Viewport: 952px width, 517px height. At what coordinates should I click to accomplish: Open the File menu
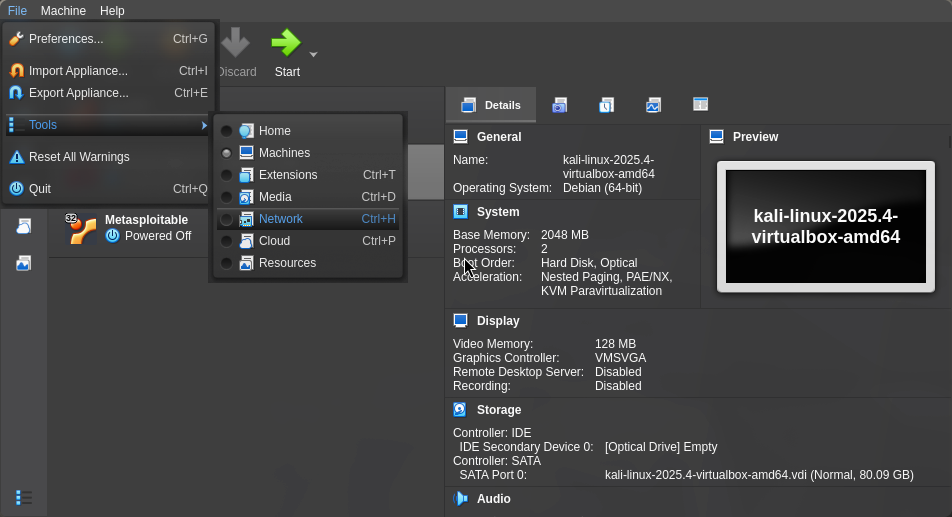17,11
